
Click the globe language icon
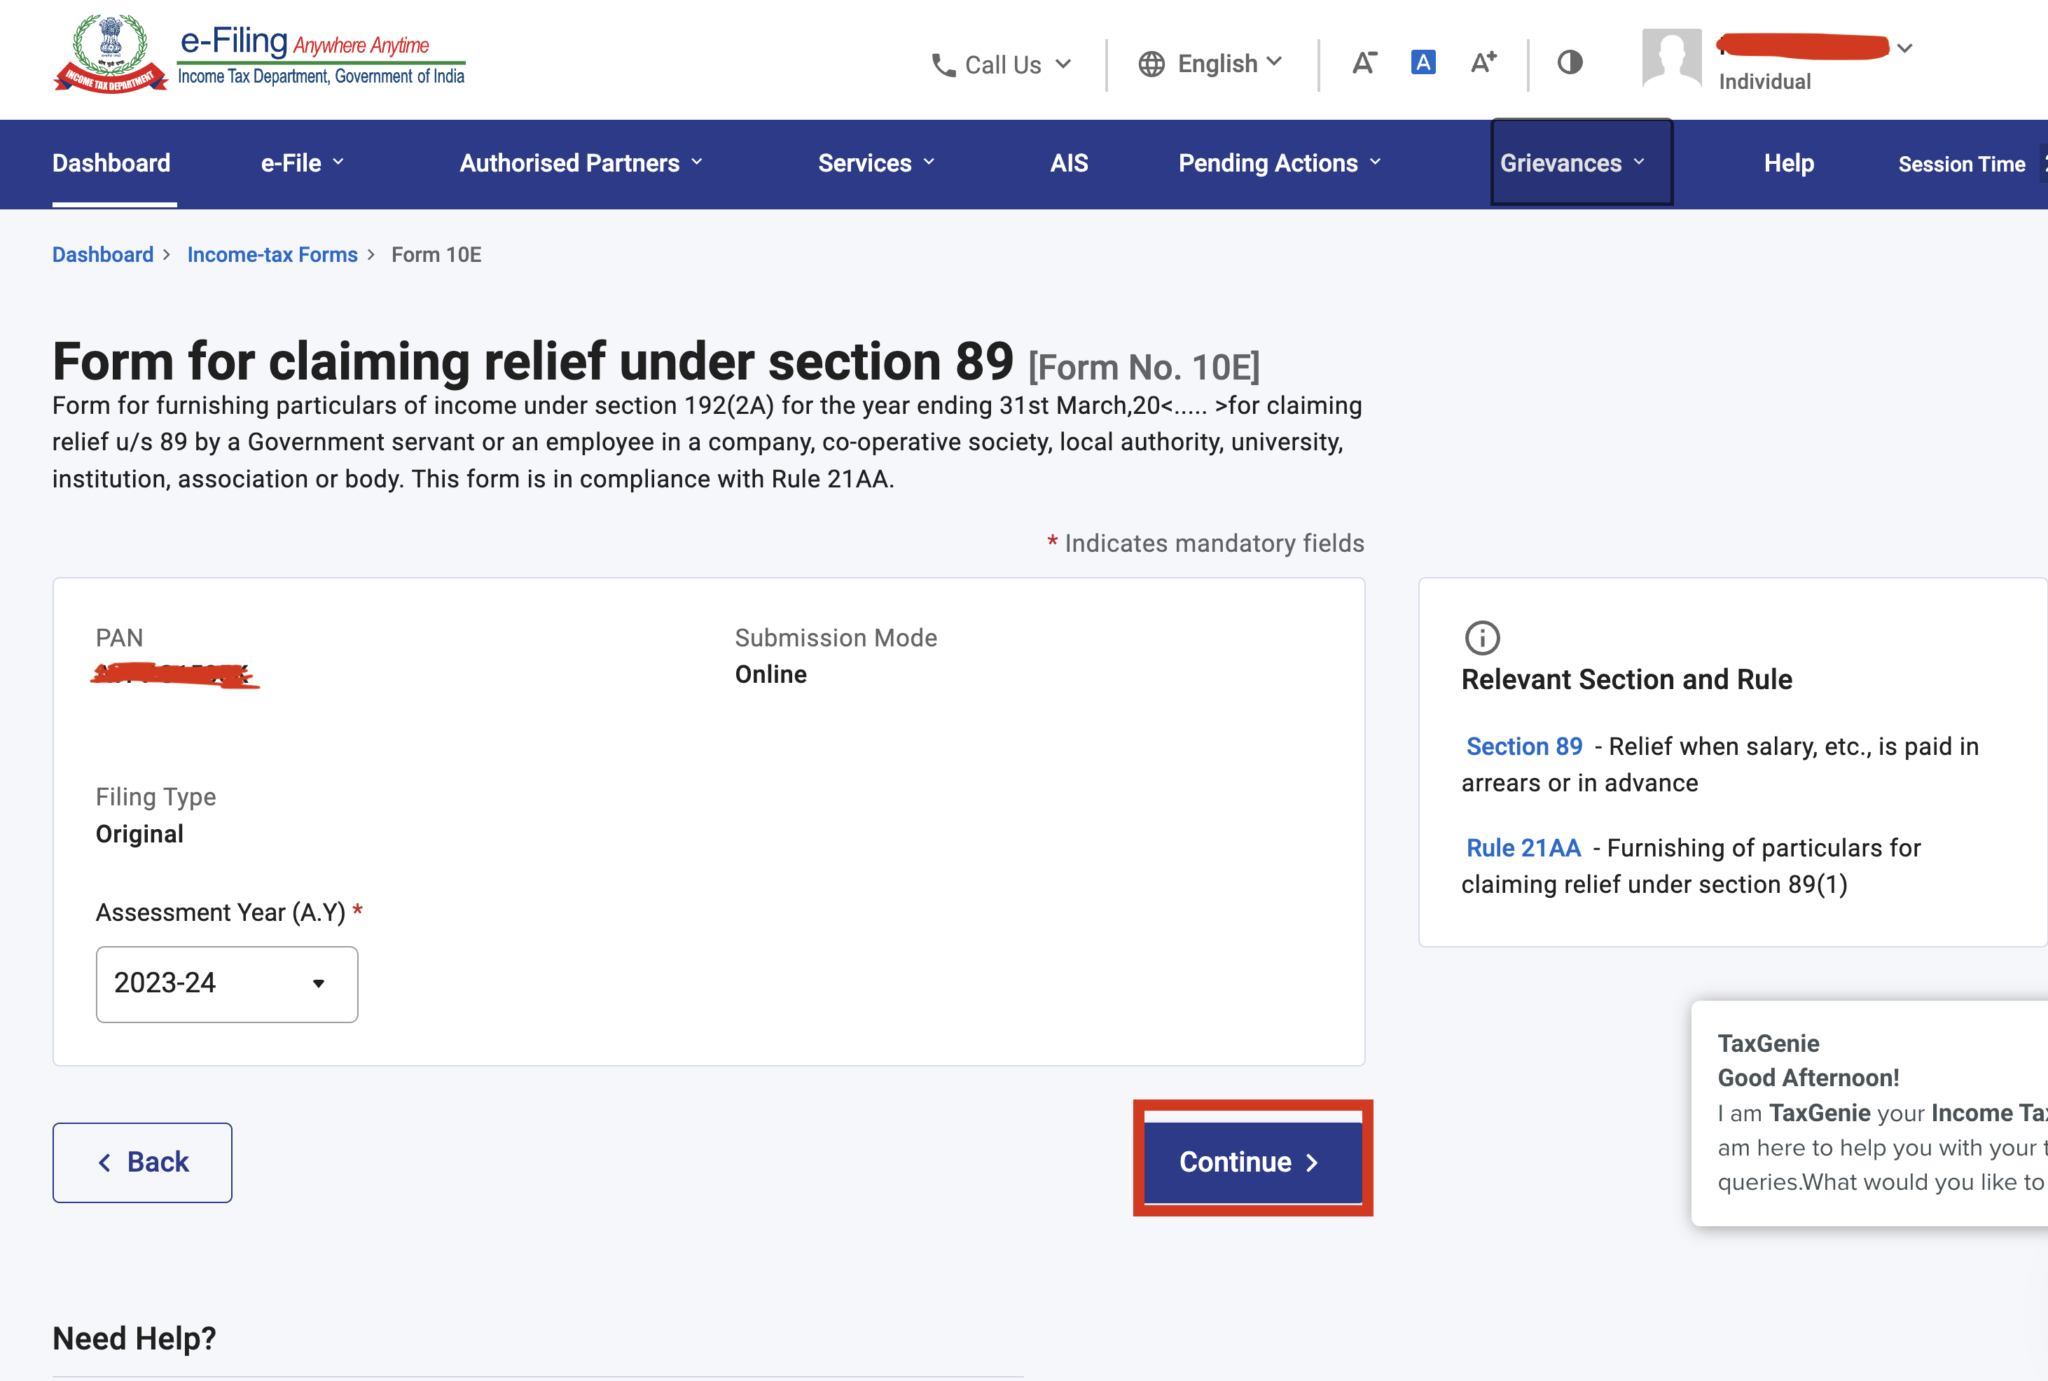tap(1152, 63)
